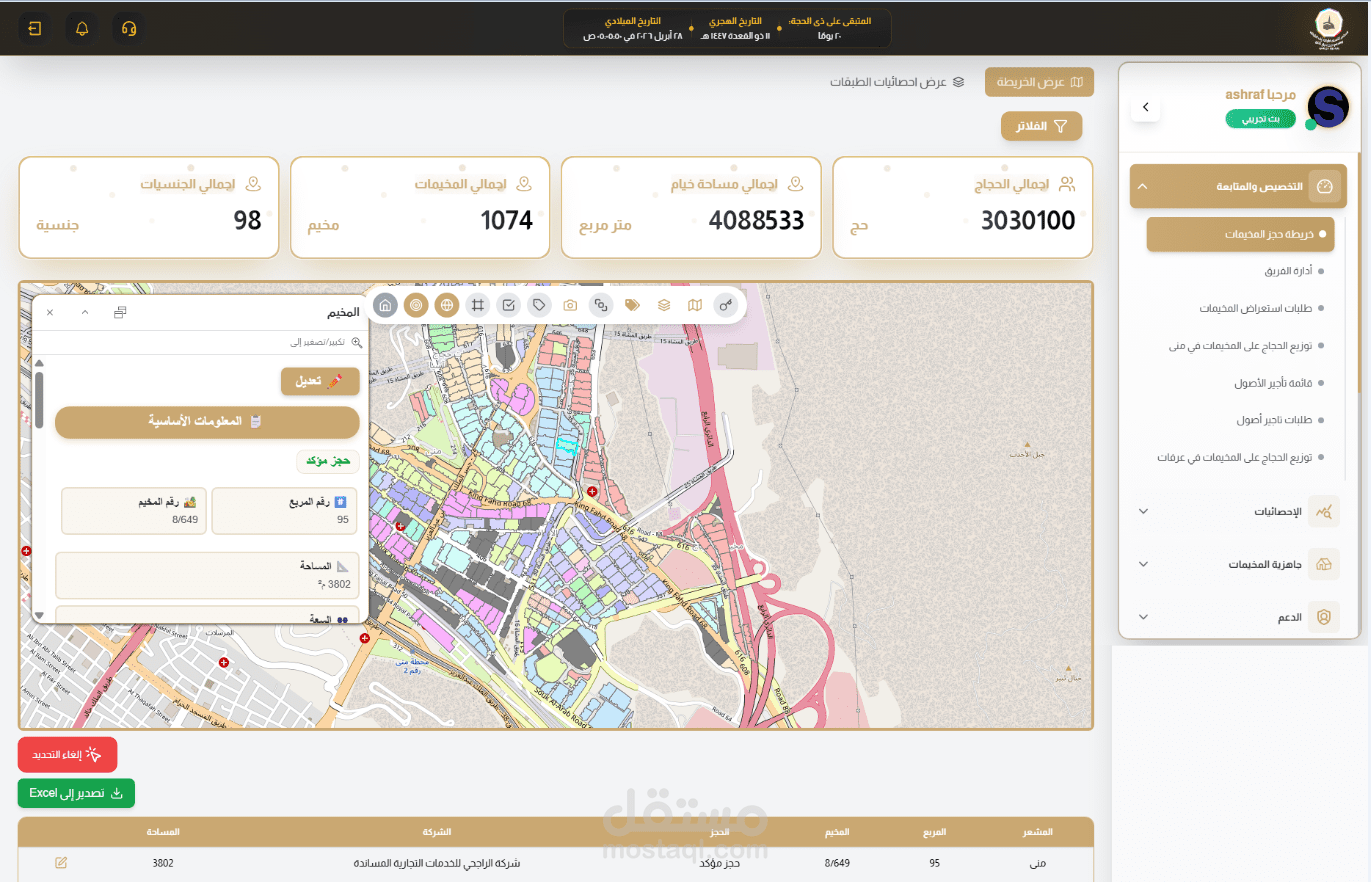The height and width of the screenshot is (882, 1371).
Task: Click the popup scrollbar down arrow
Action: click(39, 615)
